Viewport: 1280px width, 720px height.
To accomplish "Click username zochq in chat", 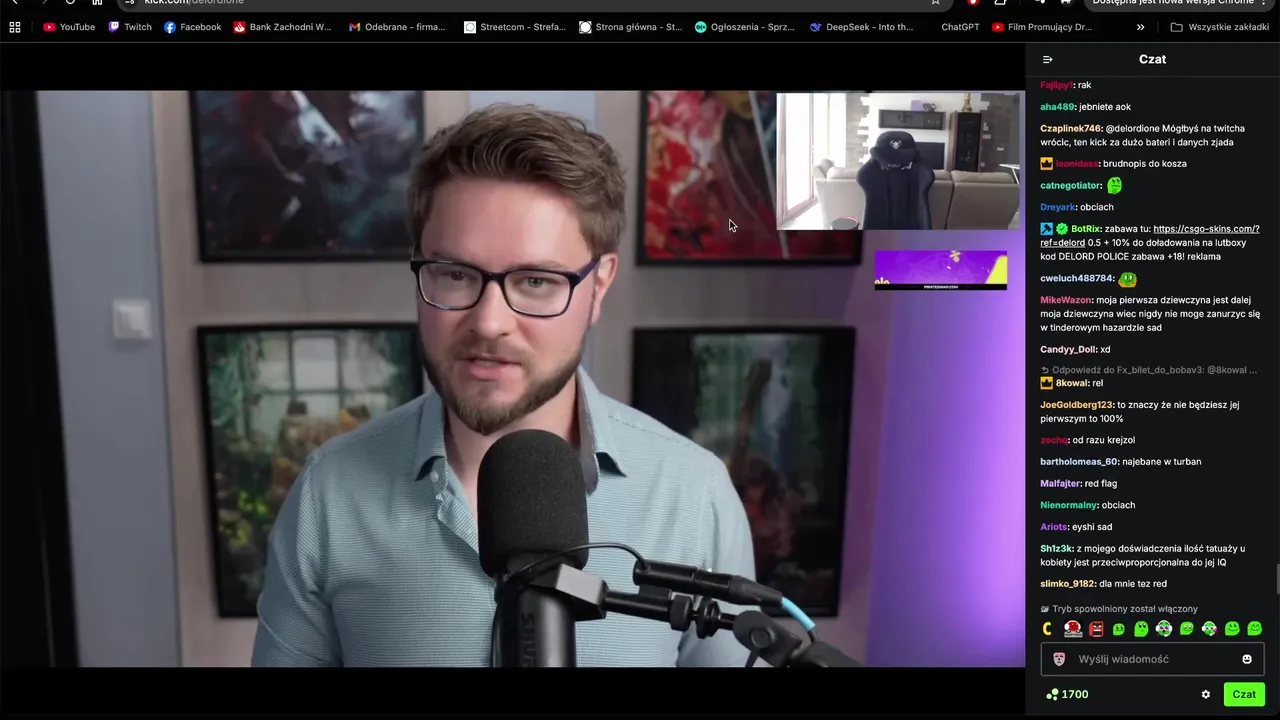I will pyautogui.click(x=1054, y=440).
